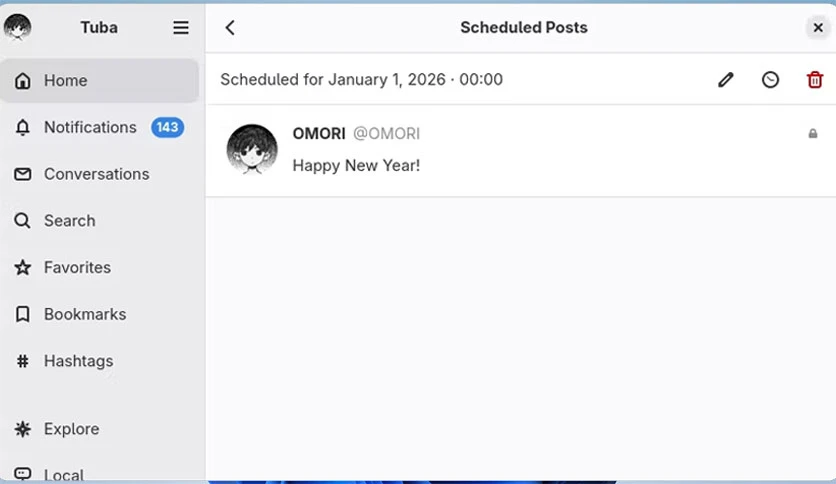The image size is (836, 484).
Task: Open the Local timeline
Action: coord(100,472)
